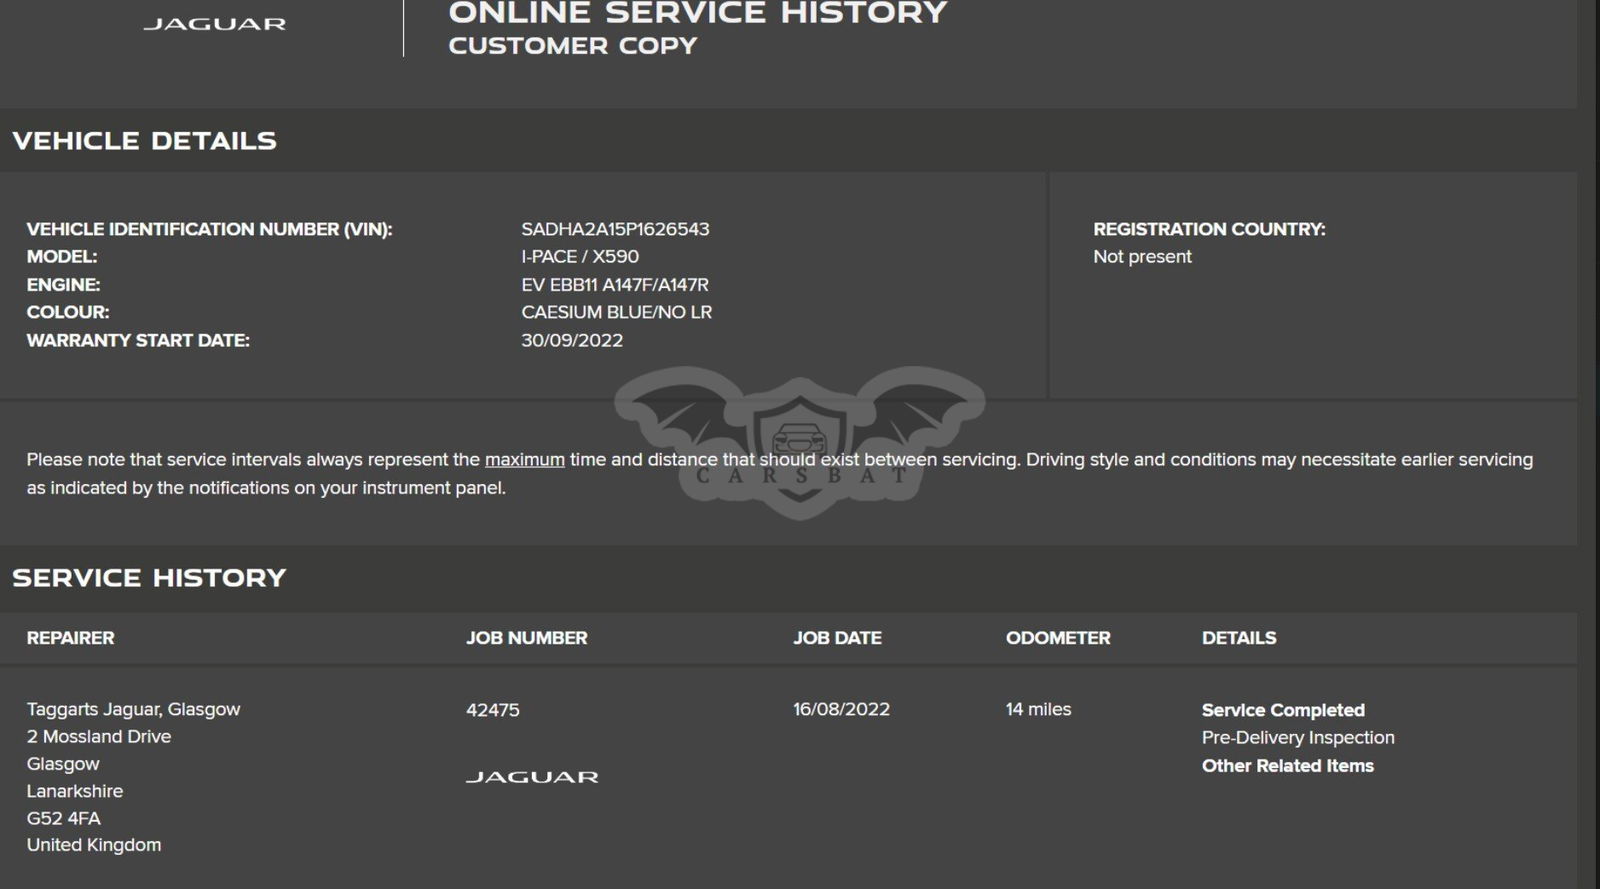
Task: Click the VEHICLE DETAILS section heading
Action: tap(144, 141)
